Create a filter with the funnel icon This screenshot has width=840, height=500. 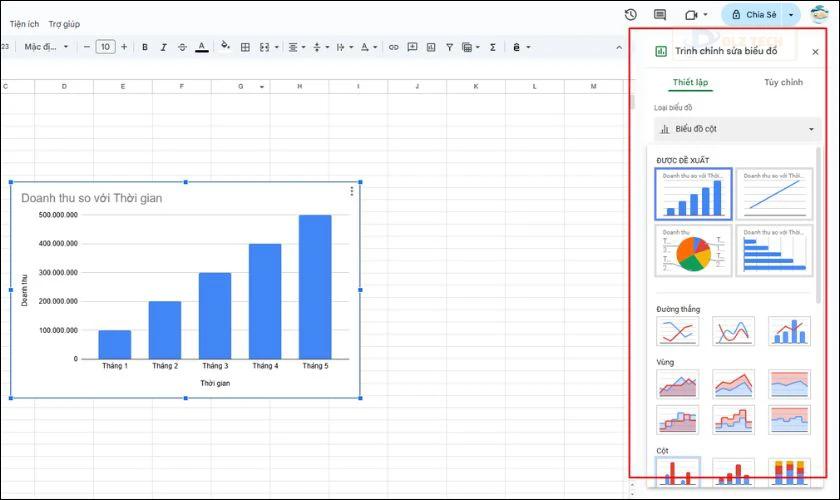(x=449, y=47)
